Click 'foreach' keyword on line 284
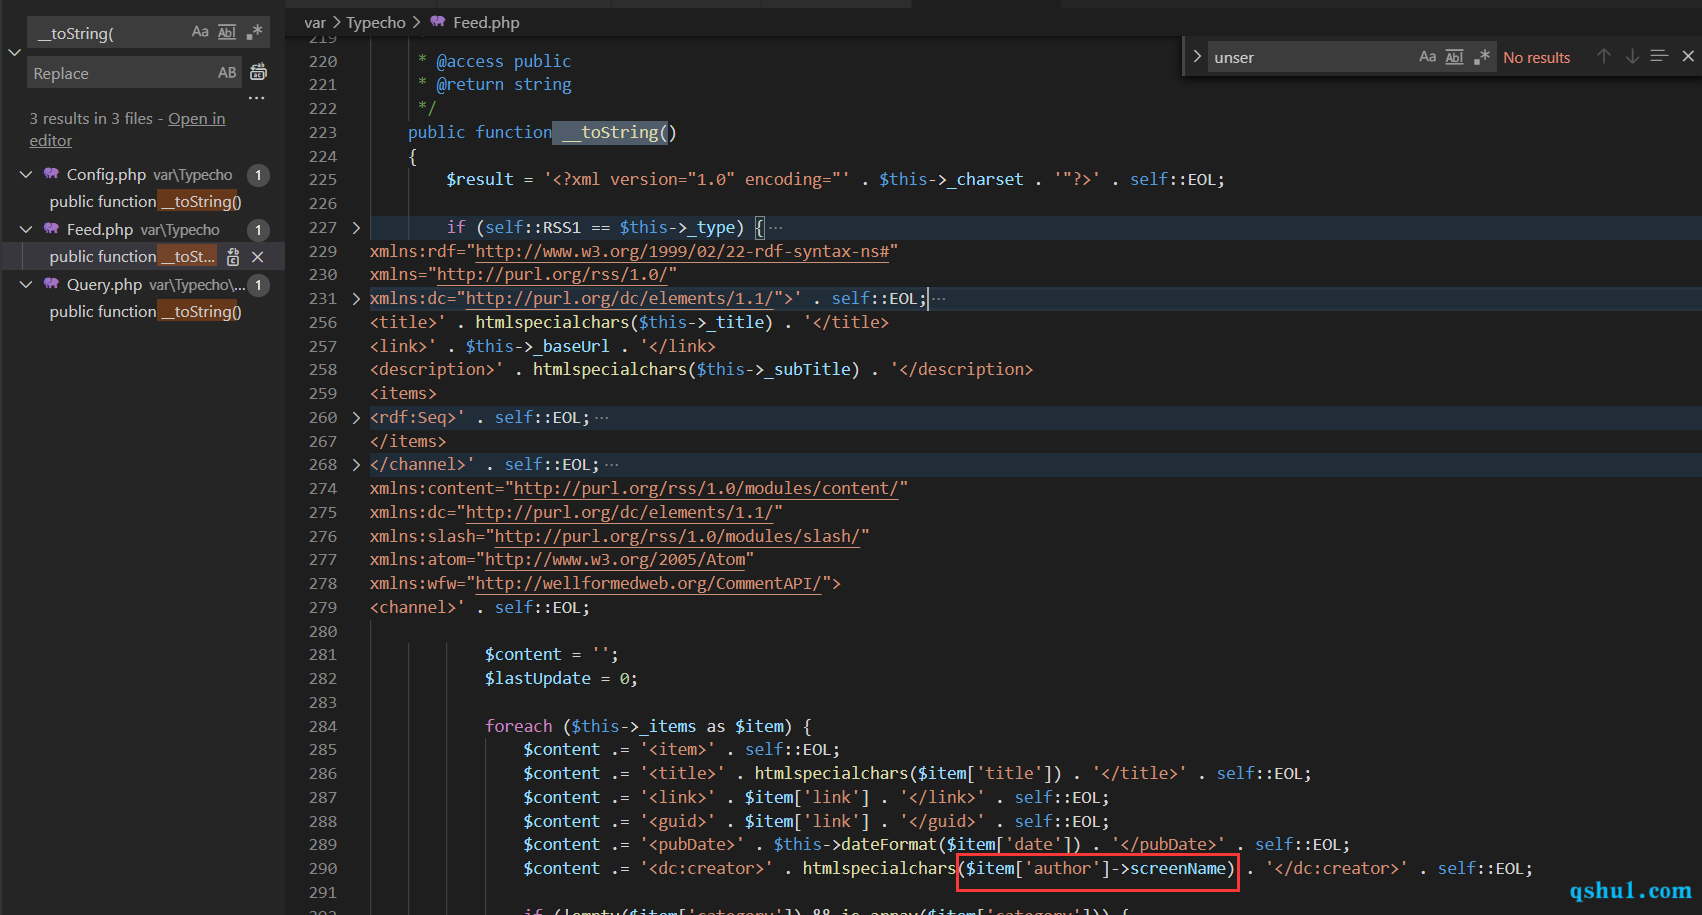The height and width of the screenshot is (915, 1702). coord(518,726)
